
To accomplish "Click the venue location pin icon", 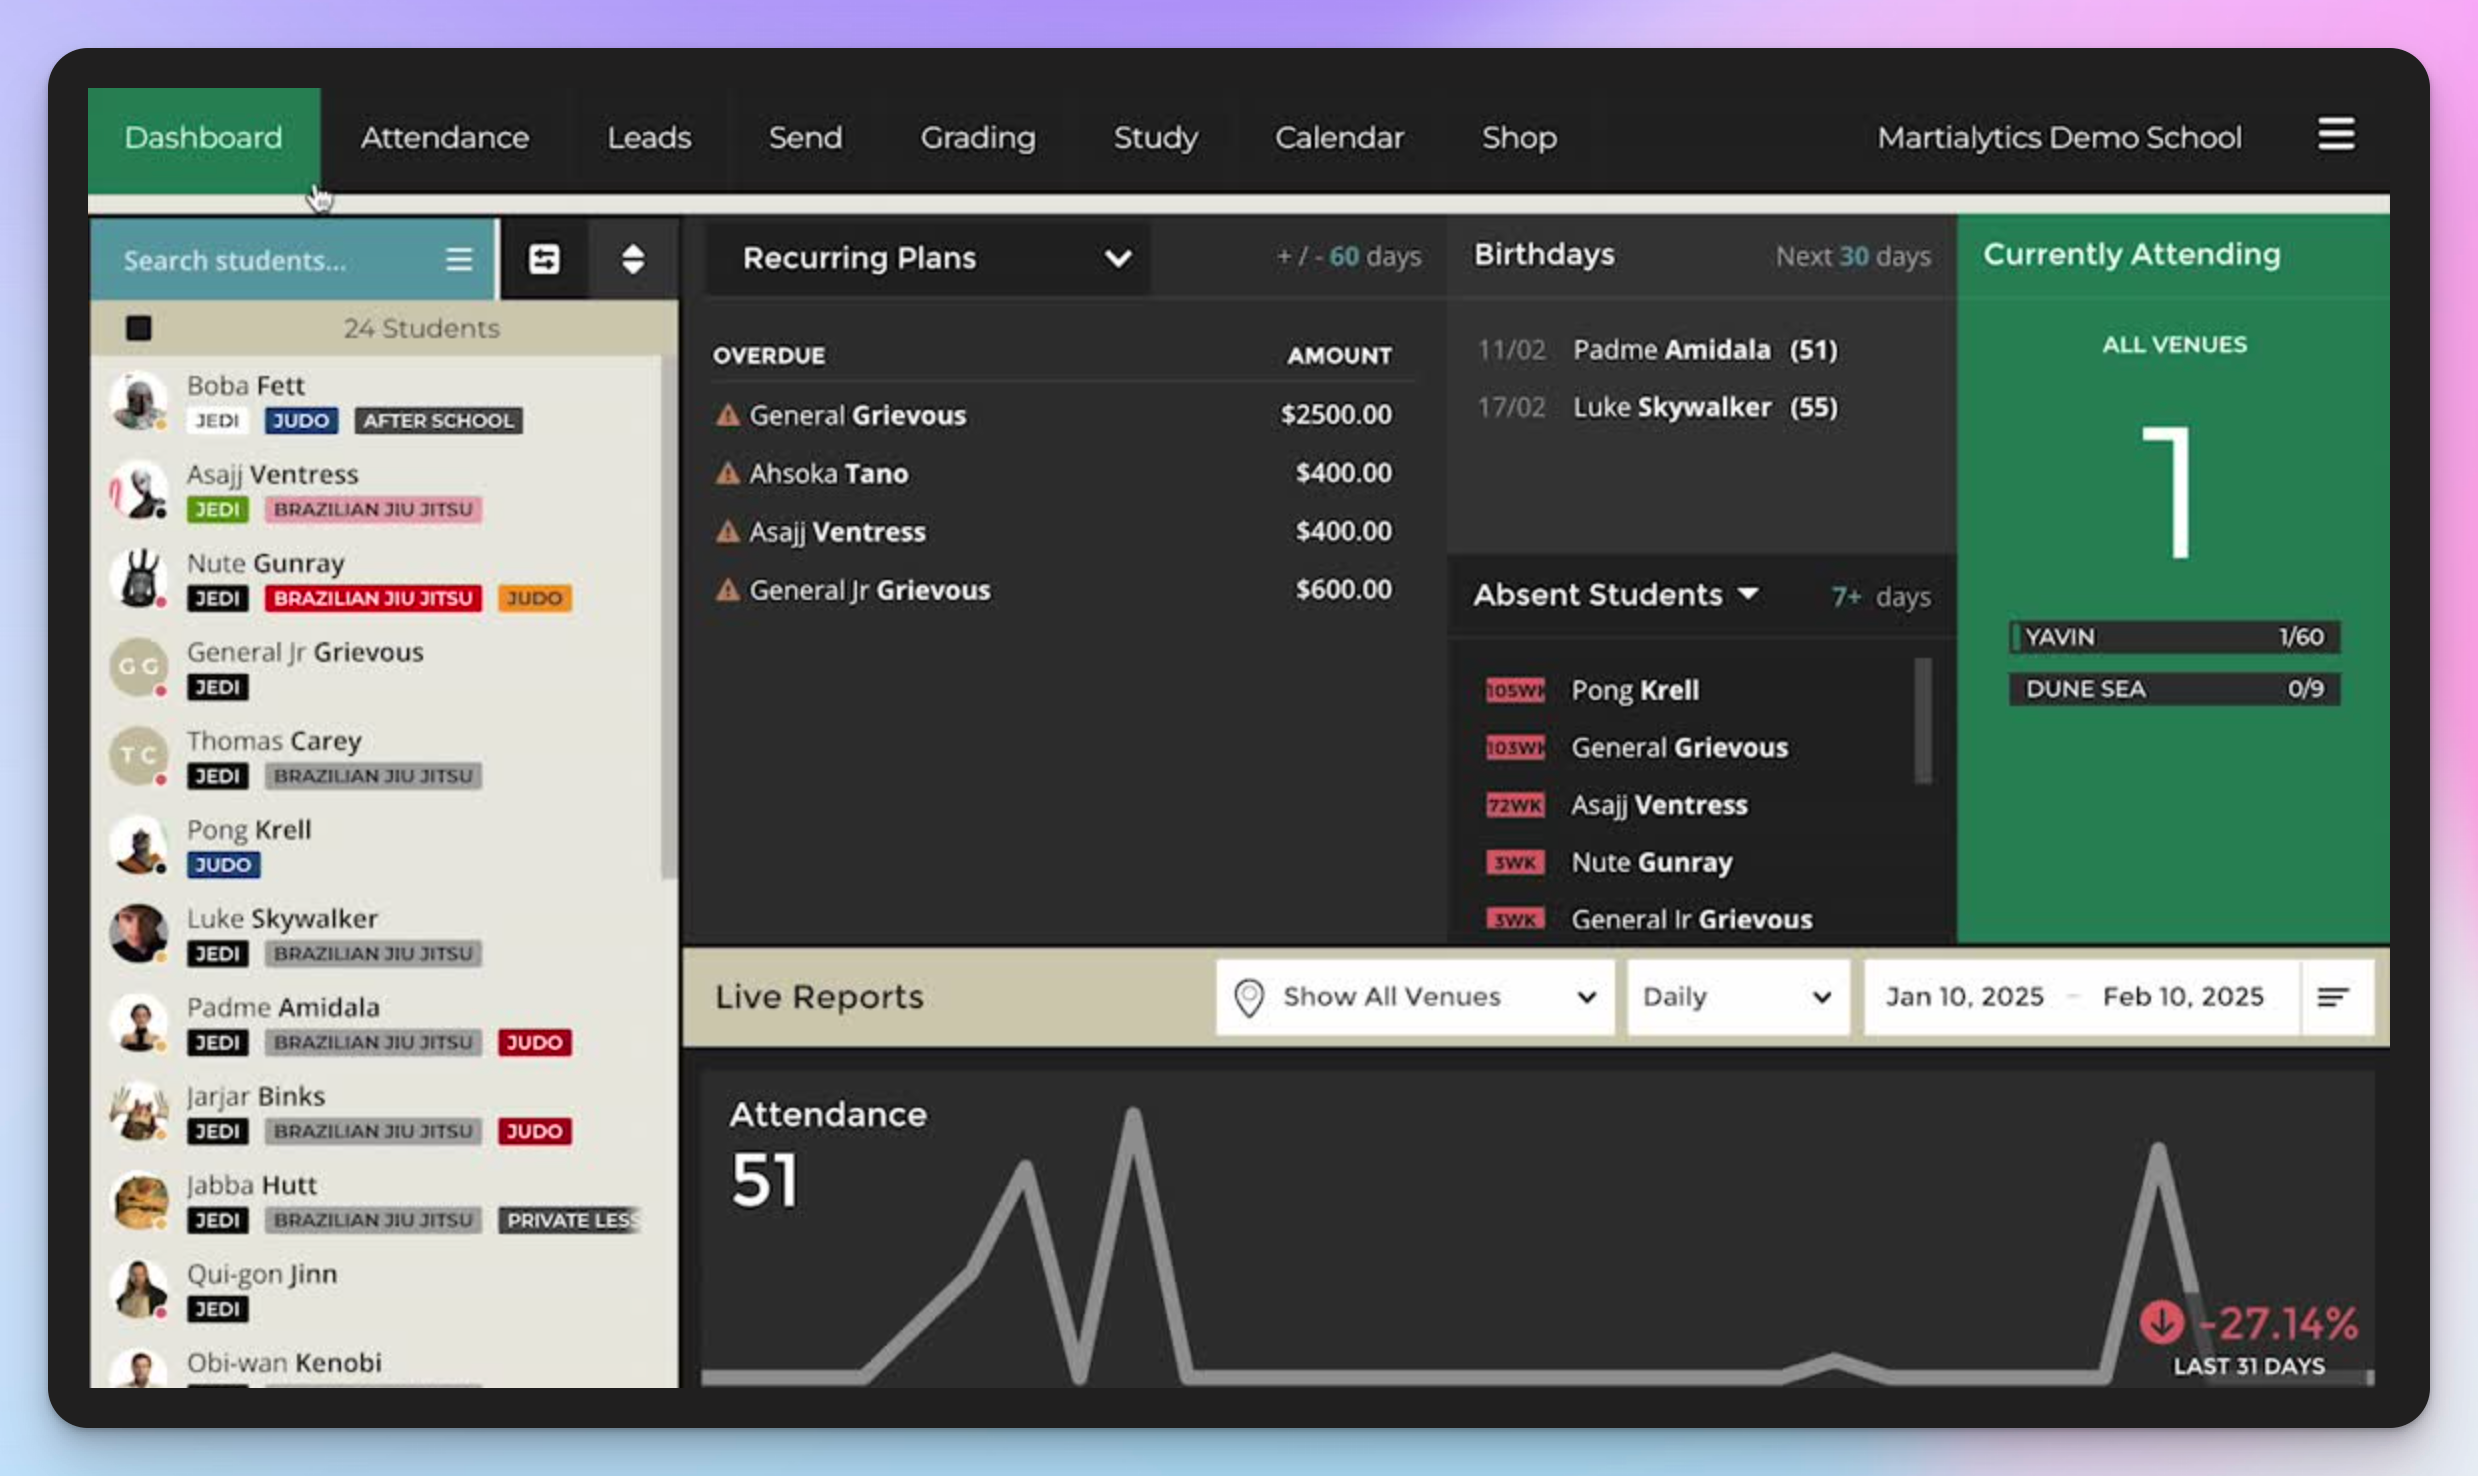I will pos(1248,997).
